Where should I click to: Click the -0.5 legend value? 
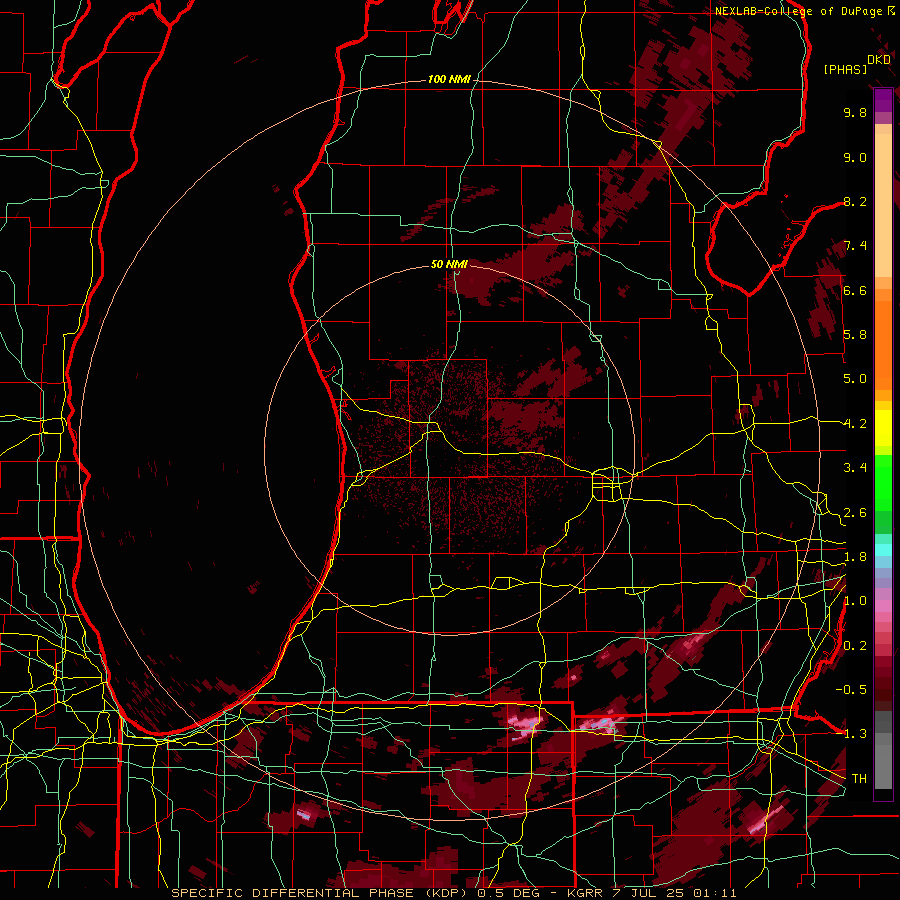coord(851,690)
